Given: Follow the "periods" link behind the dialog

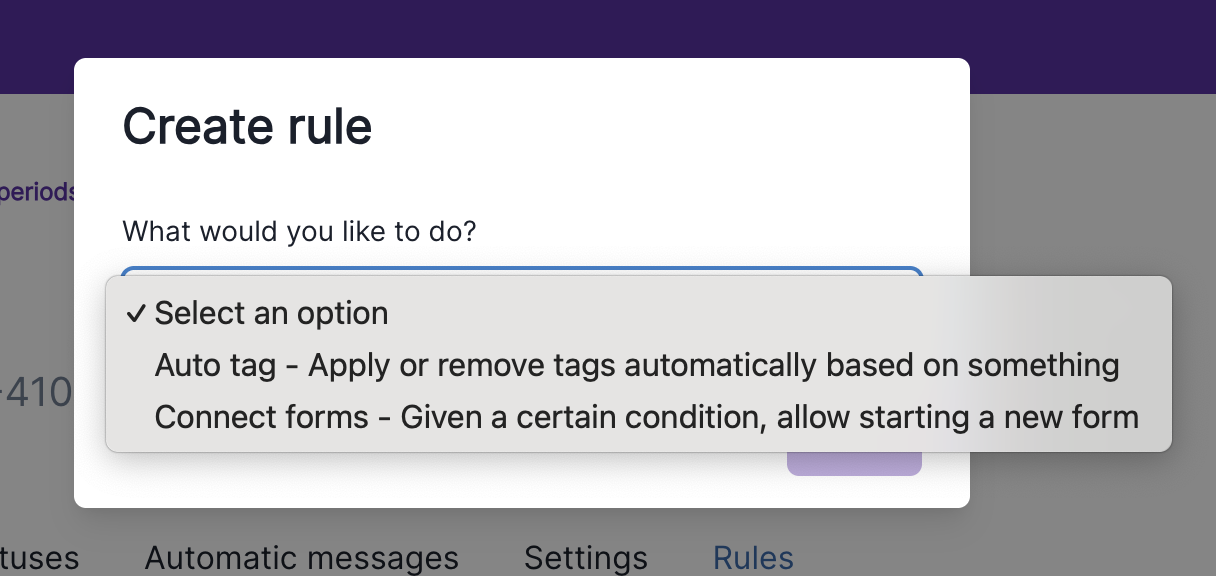Looking at the screenshot, I should tap(37, 191).
